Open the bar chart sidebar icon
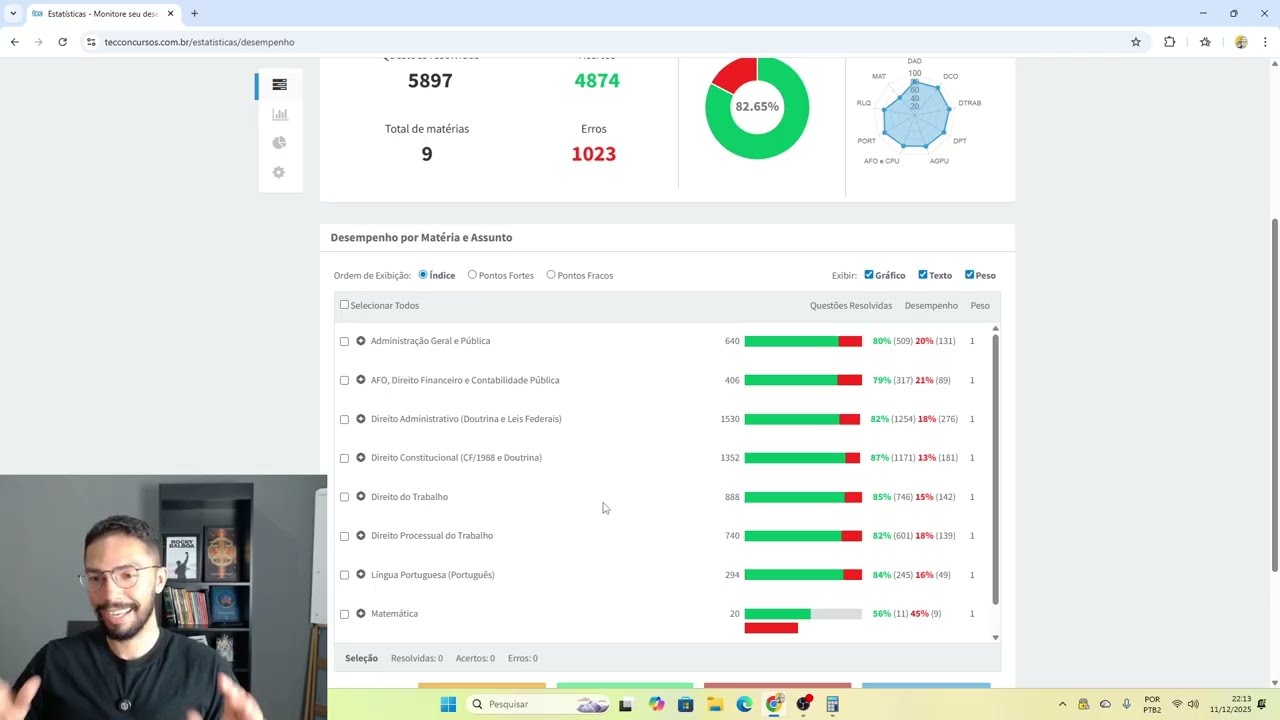This screenshot has width=1280, height=720. click(x=279, y=114)
